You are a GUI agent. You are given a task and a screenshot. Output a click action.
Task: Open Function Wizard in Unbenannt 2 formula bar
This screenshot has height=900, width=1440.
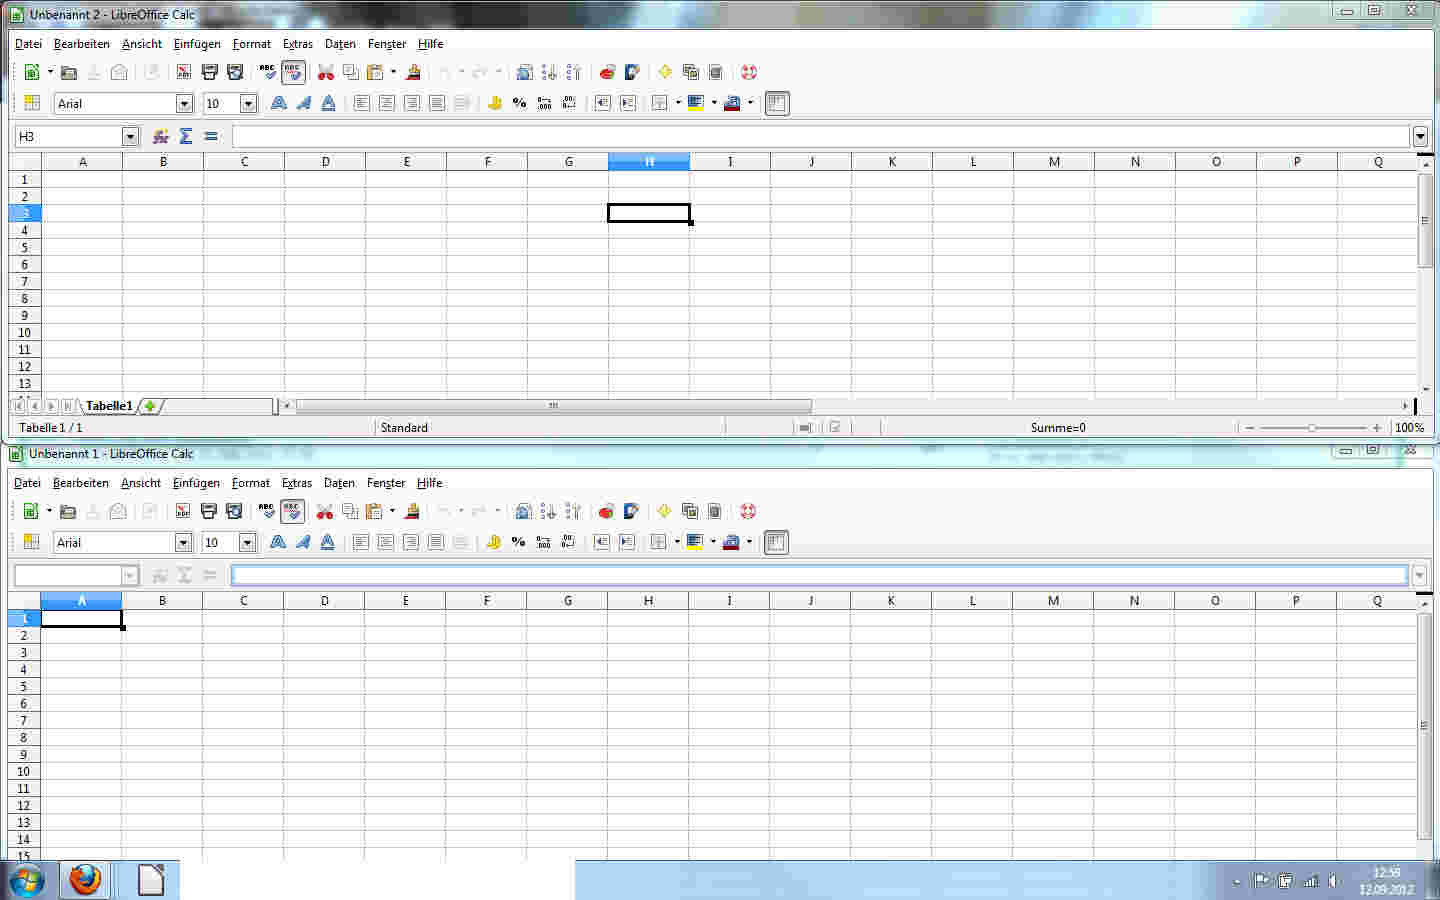pyautogui.click(x=160, y=136)
